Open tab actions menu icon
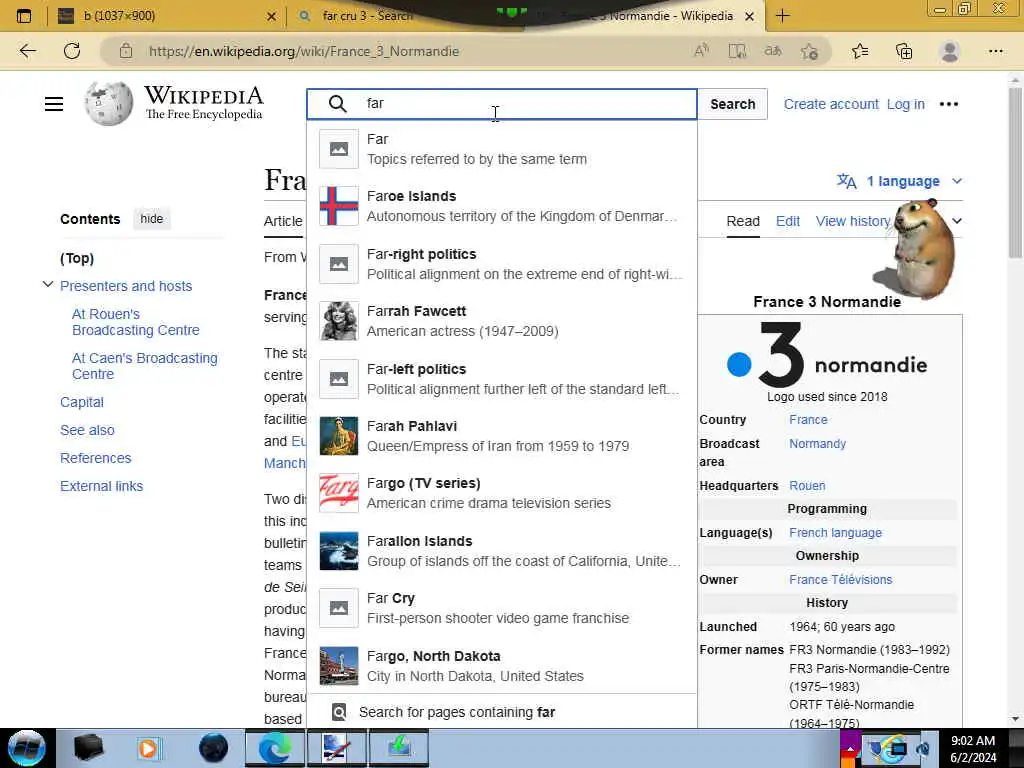The height and width of the screenshot is (768, 1024). point(24,16)
